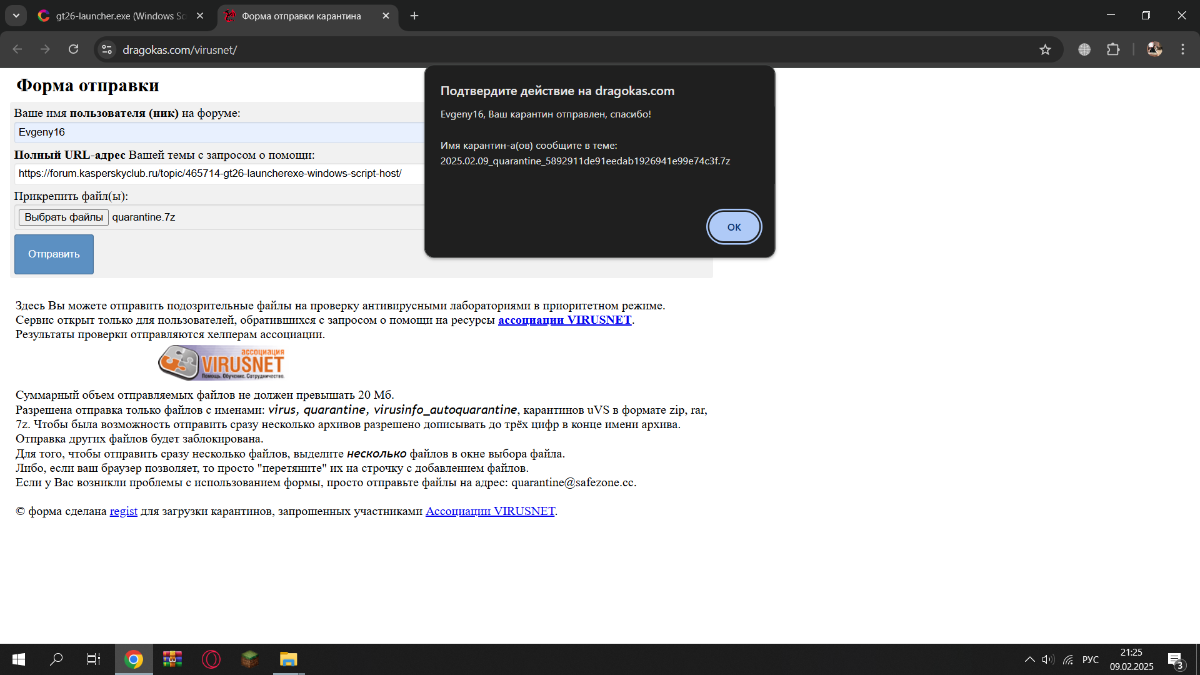Open Windows taskbar search
The width and height of the screenshot is (1200, 675).
[56, 659]
